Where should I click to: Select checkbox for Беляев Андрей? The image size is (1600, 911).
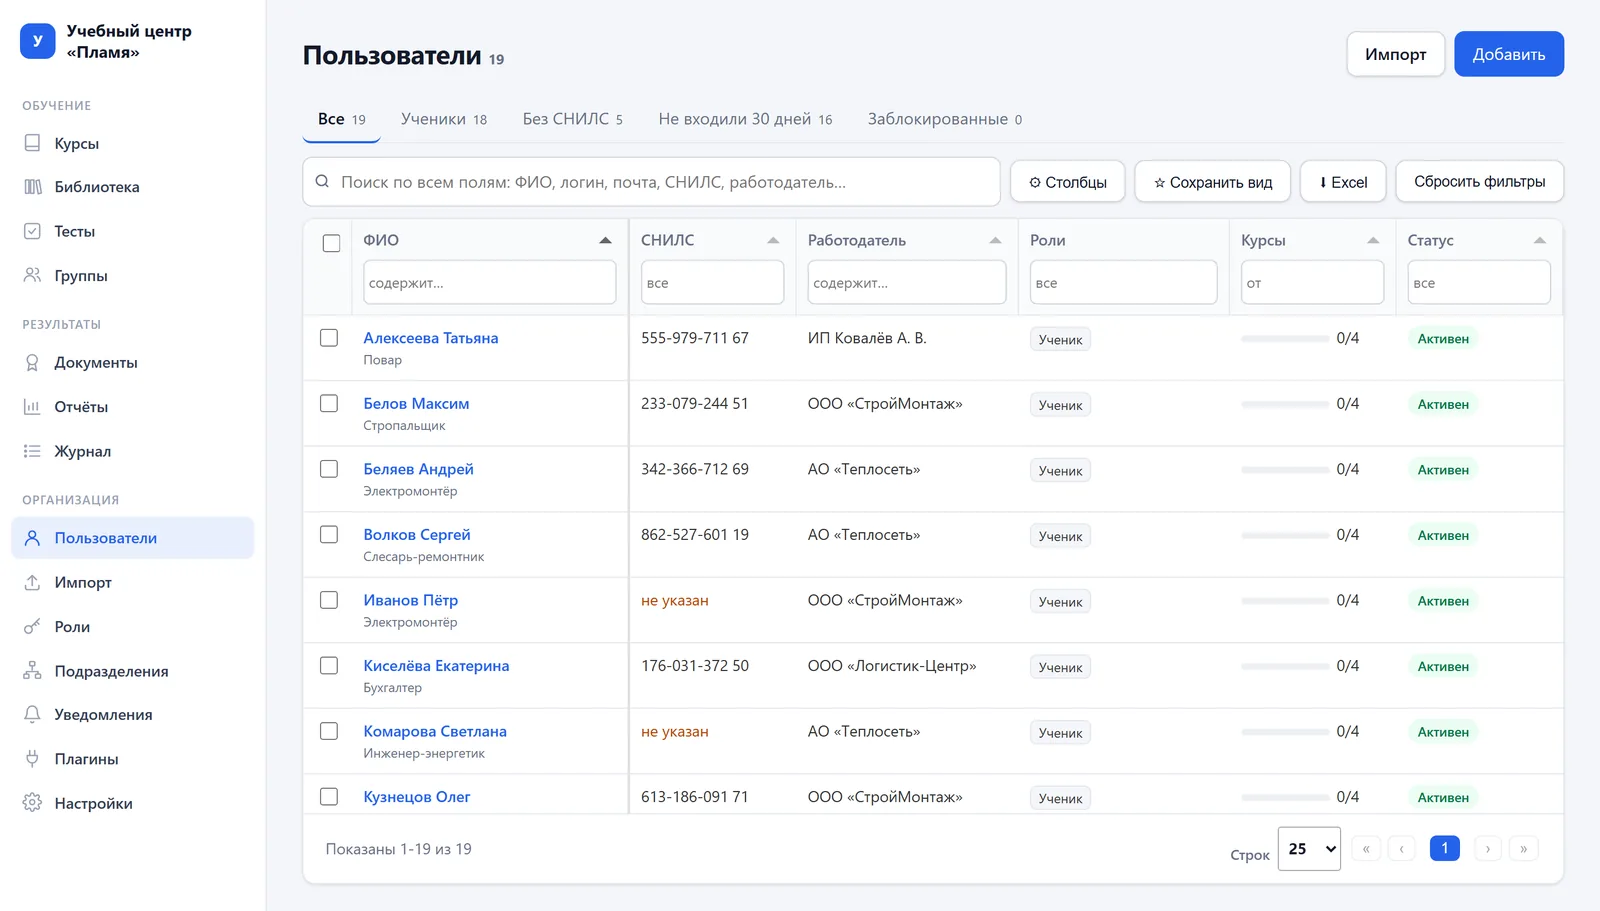point(329,469)
